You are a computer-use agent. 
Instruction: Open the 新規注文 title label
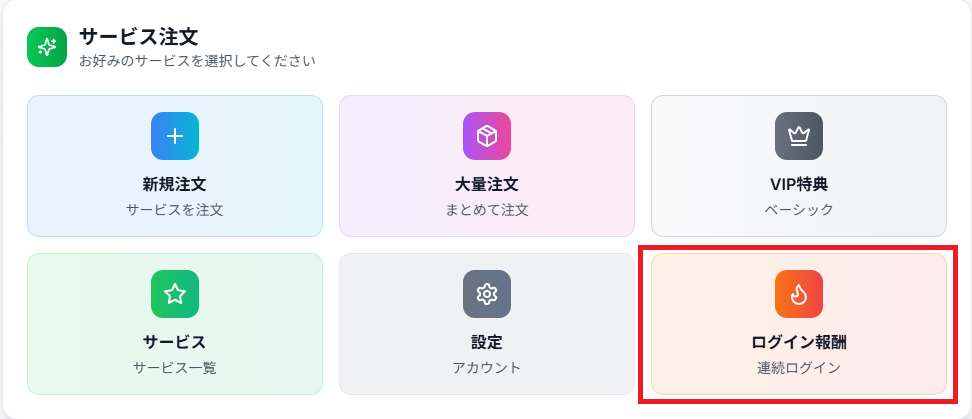click(x=175, y=185)
